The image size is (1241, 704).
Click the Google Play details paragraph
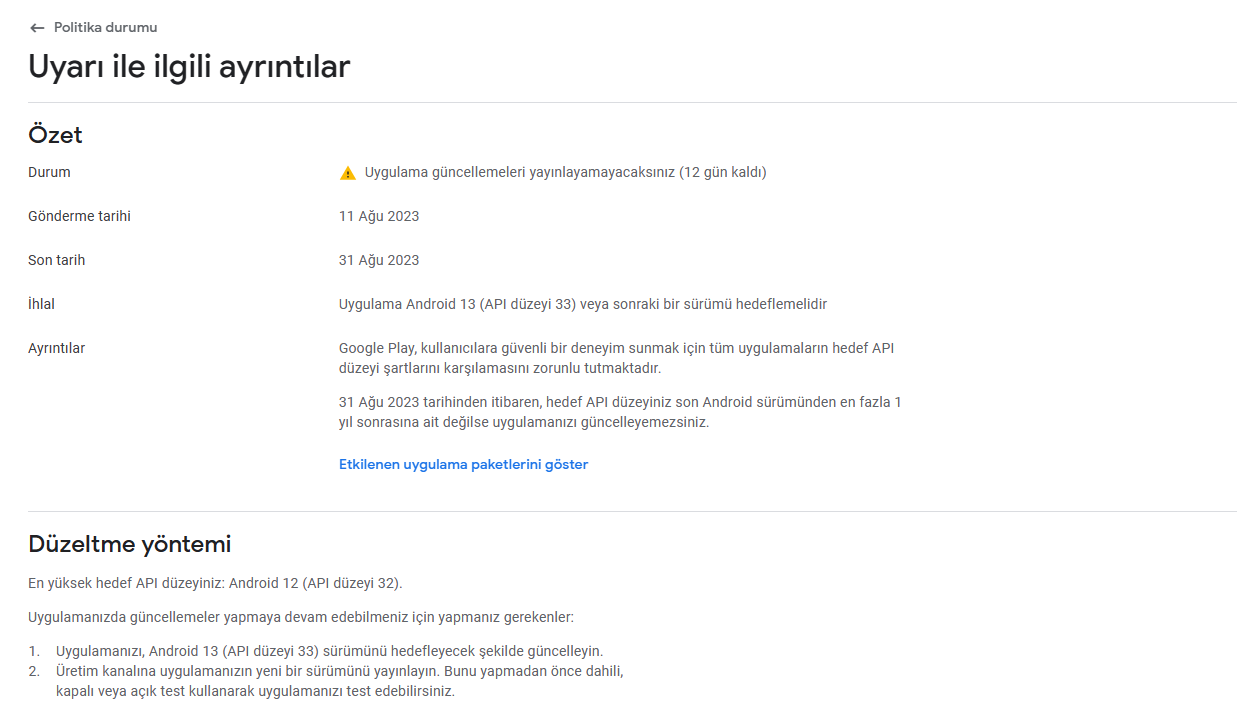(616, 358)
